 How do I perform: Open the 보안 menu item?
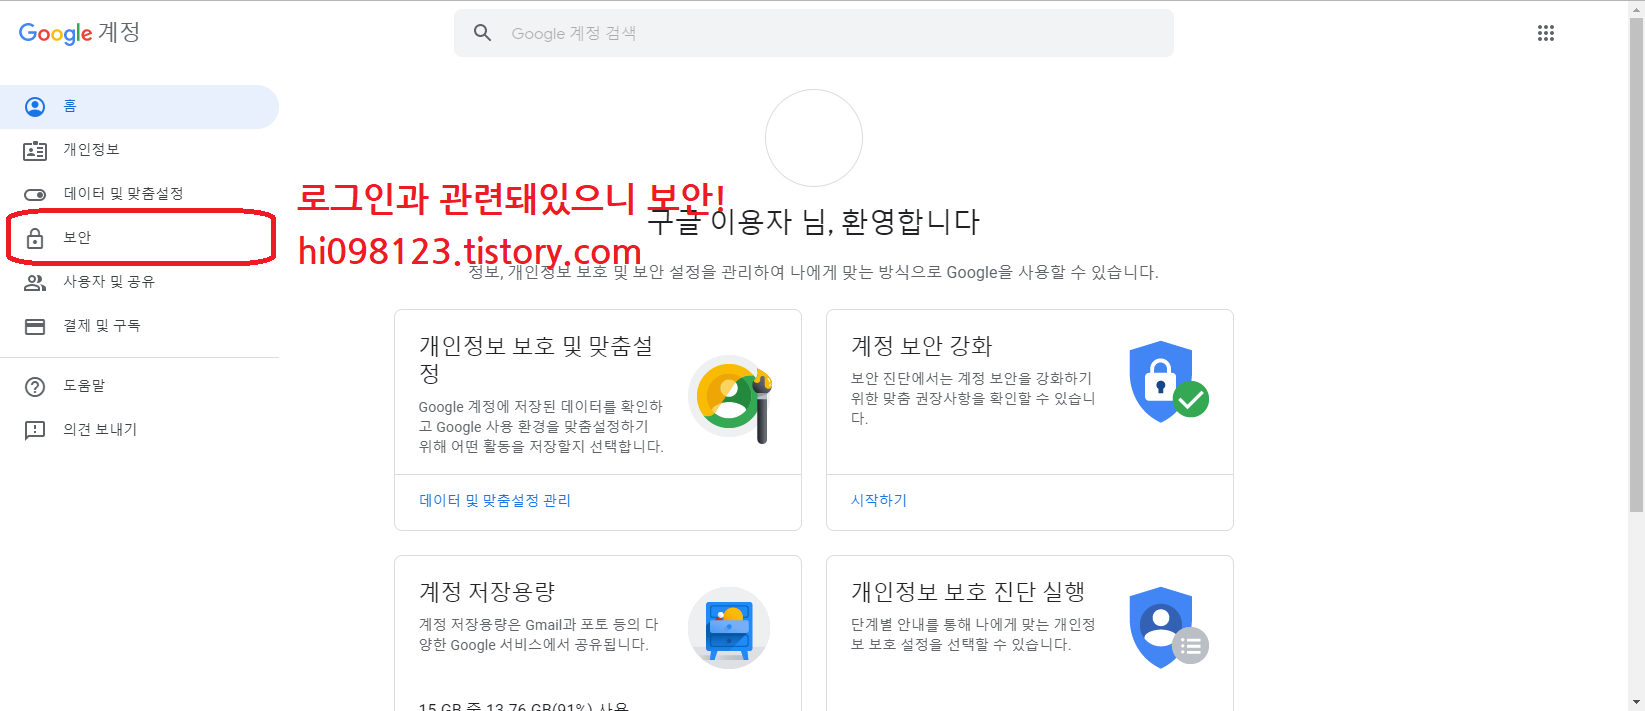coord(139,238)
